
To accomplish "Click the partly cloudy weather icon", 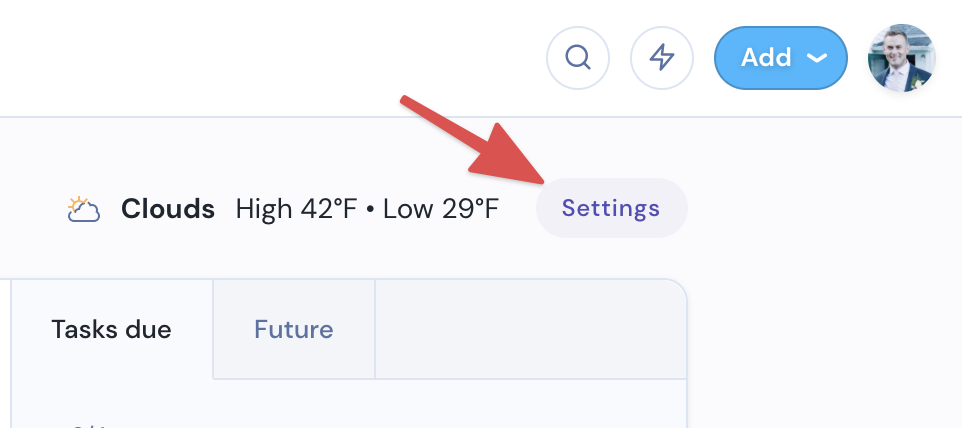I will pos(83,209).
